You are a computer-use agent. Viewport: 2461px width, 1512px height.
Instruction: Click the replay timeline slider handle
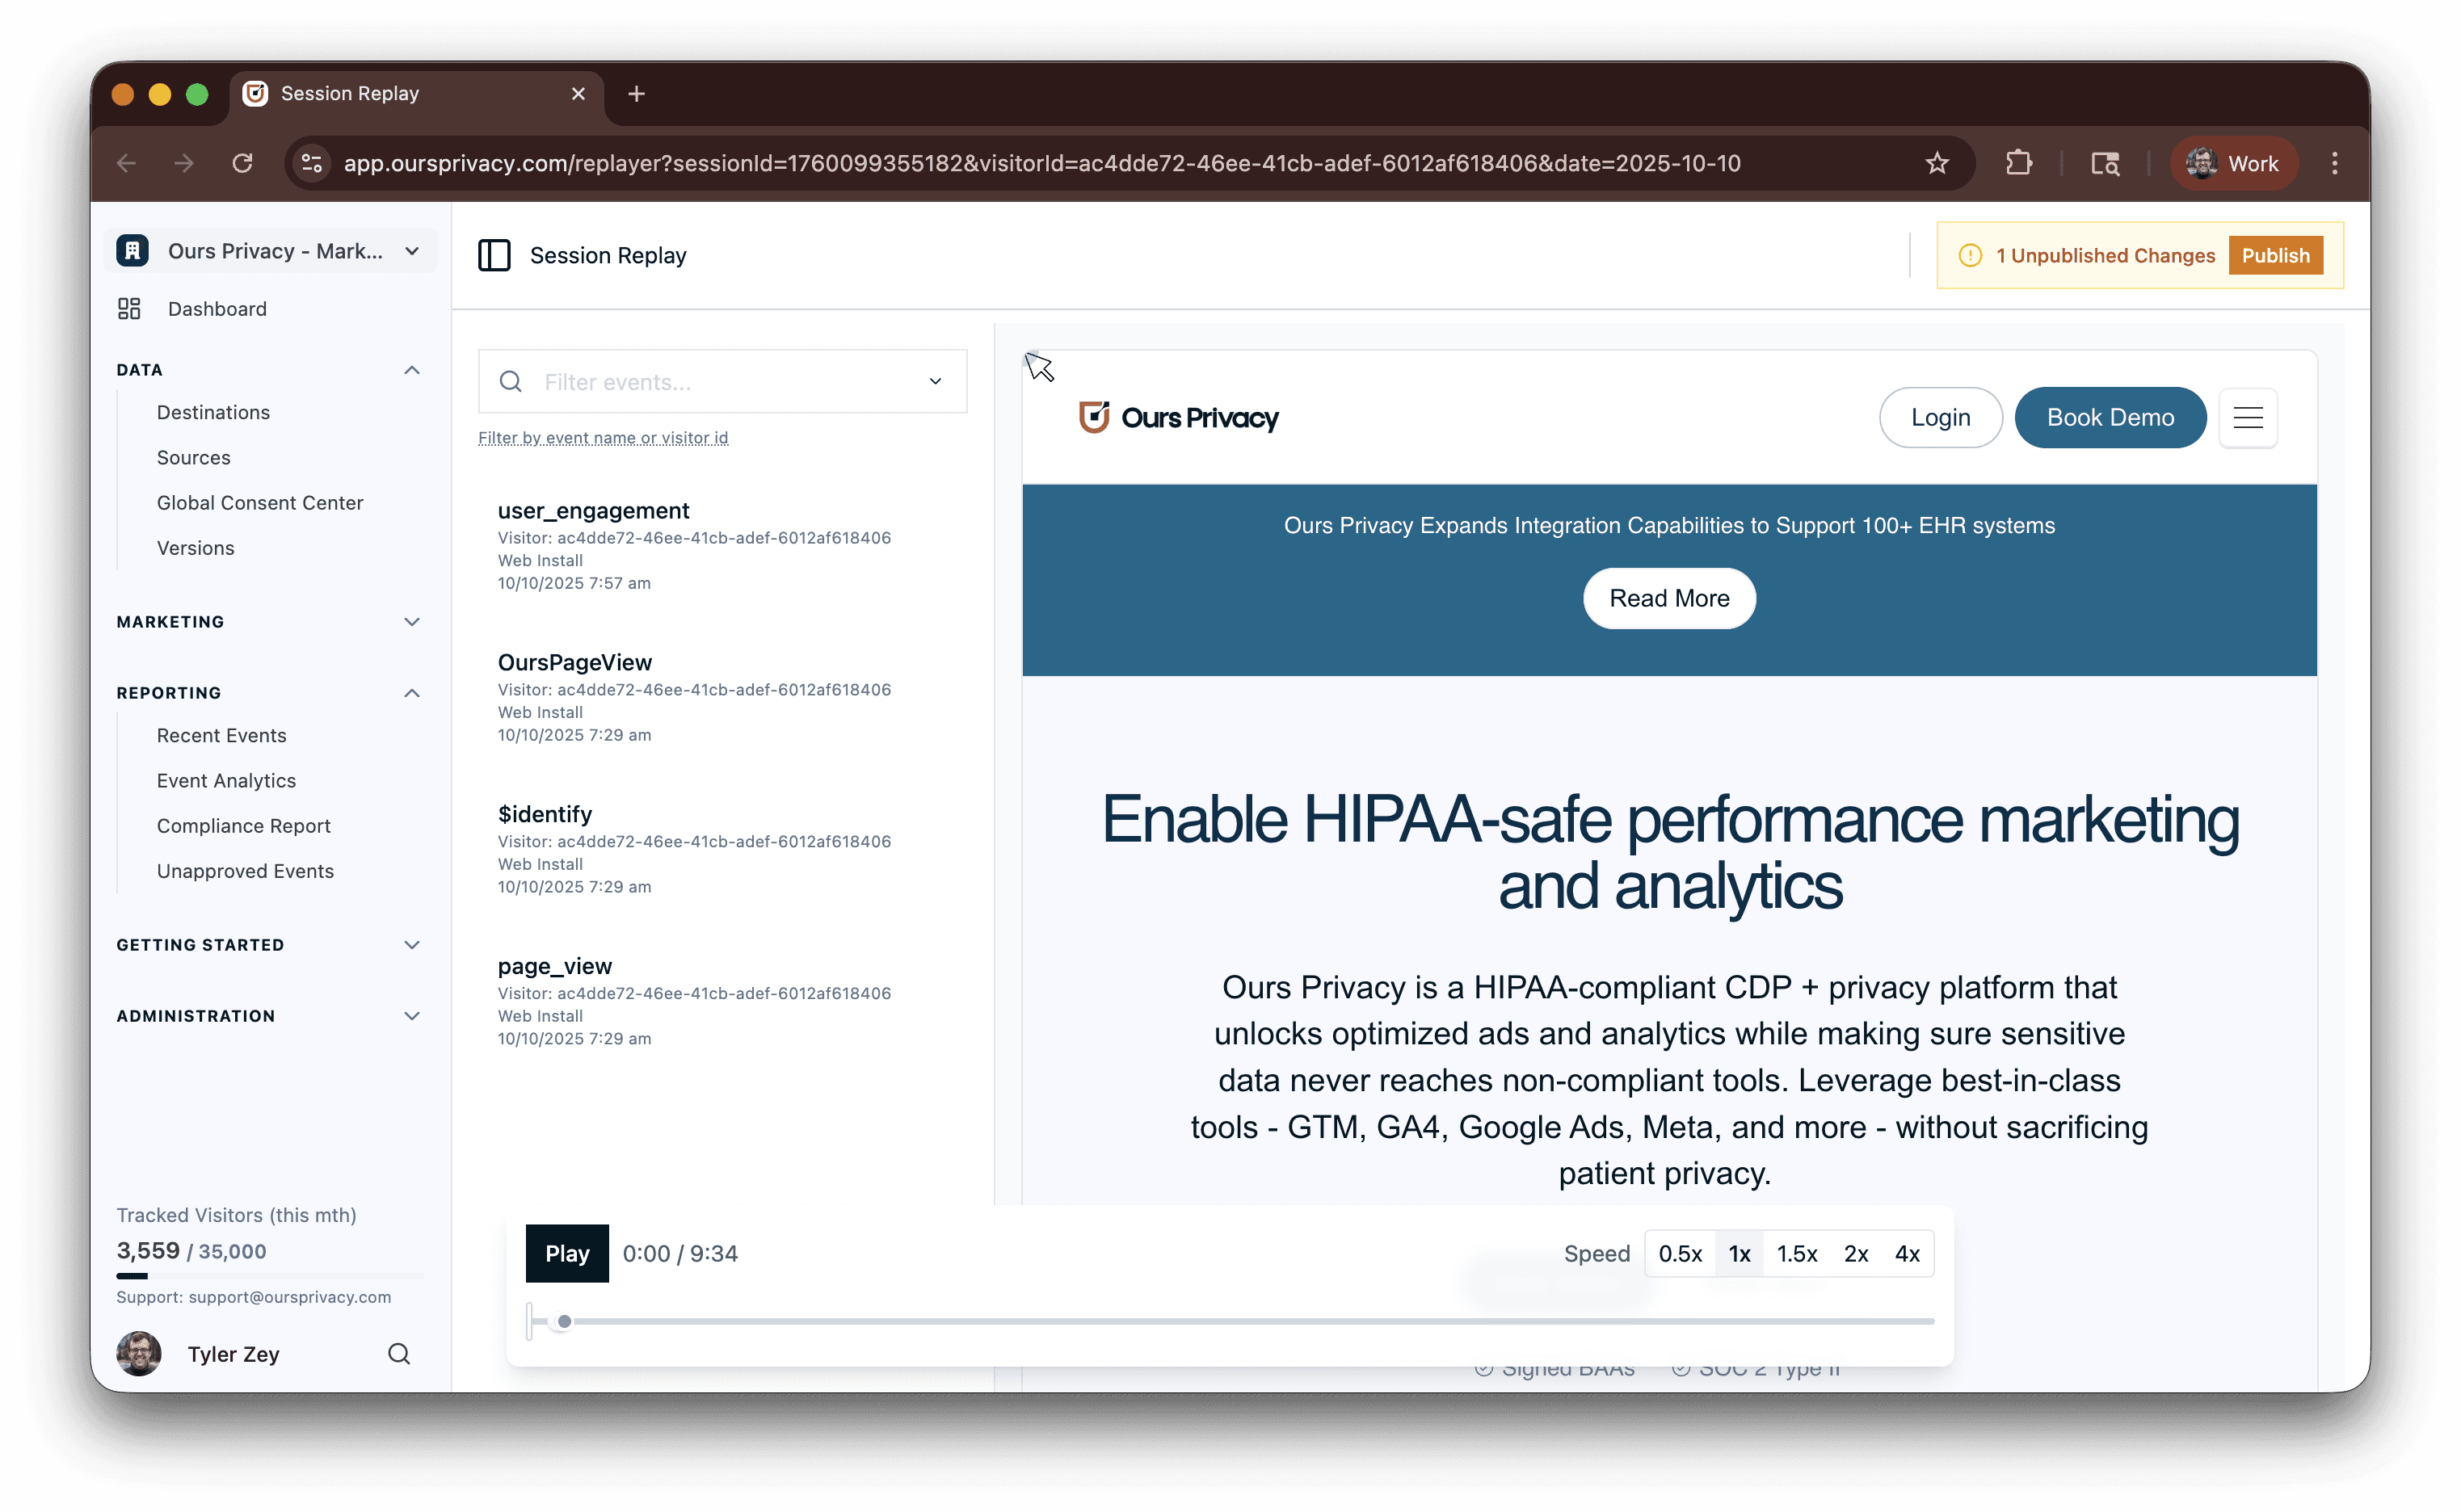coord(564,1322)
